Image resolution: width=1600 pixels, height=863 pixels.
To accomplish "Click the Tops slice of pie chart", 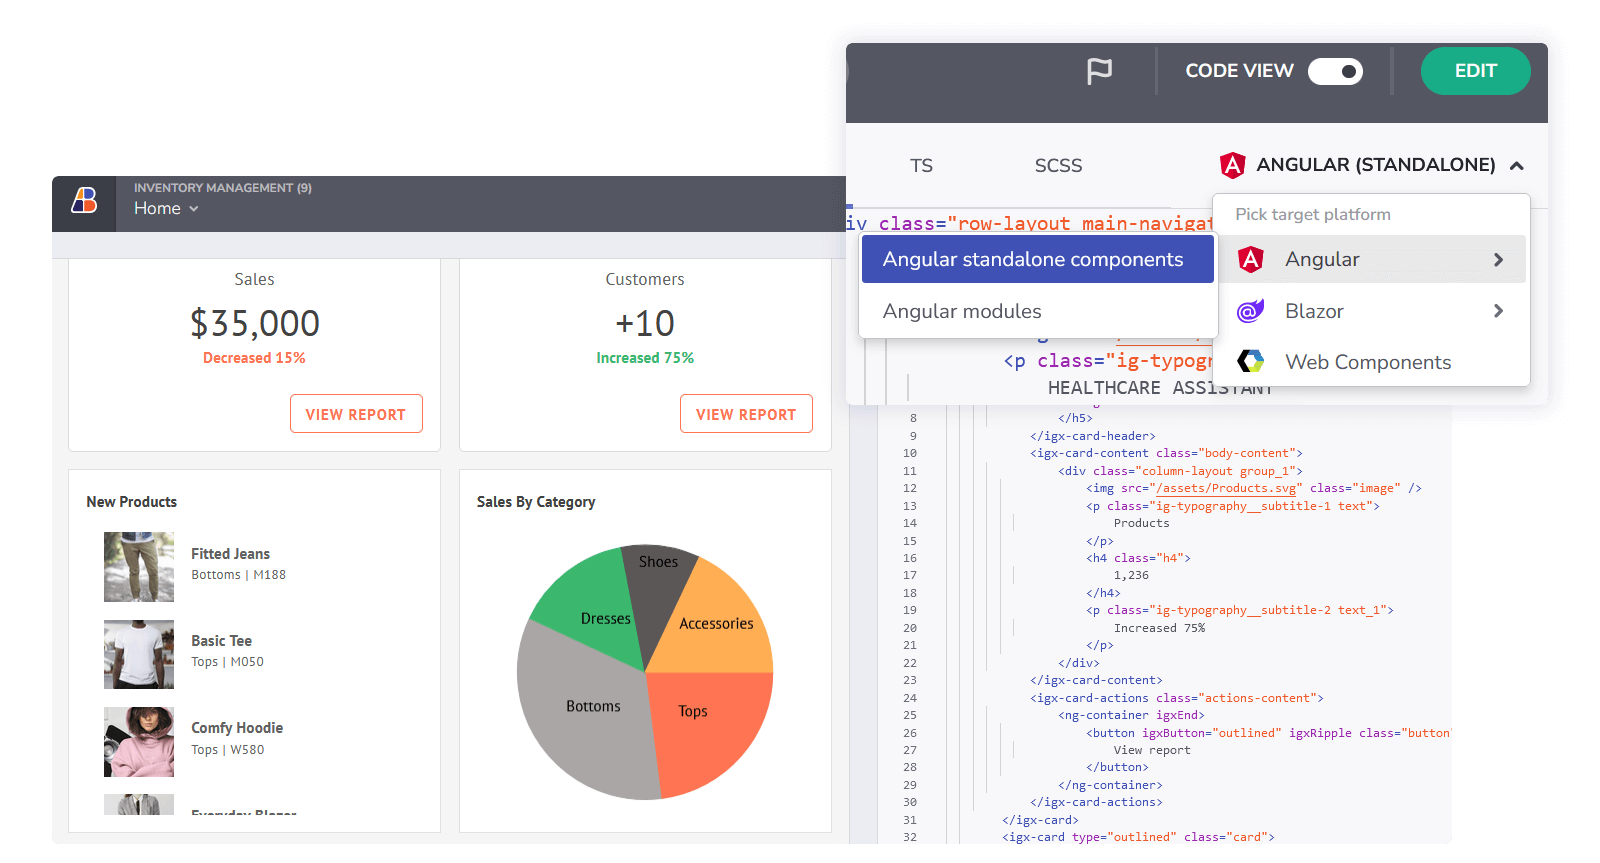I will tap(708, 730).
